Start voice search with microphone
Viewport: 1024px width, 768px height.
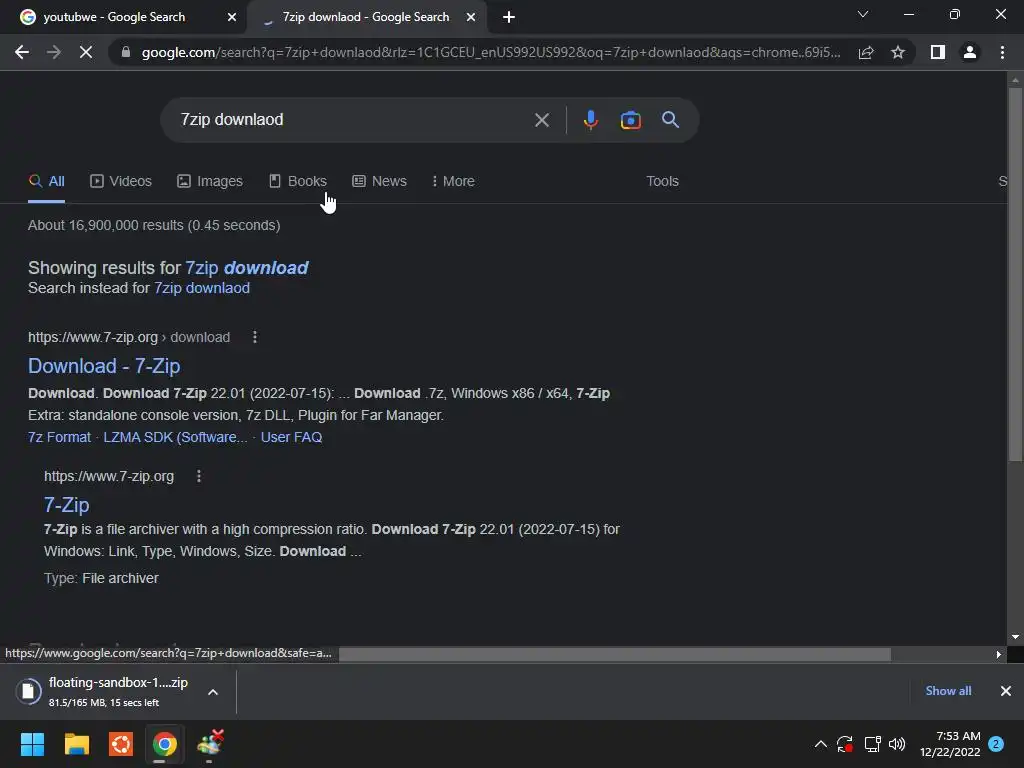point(590,120)
